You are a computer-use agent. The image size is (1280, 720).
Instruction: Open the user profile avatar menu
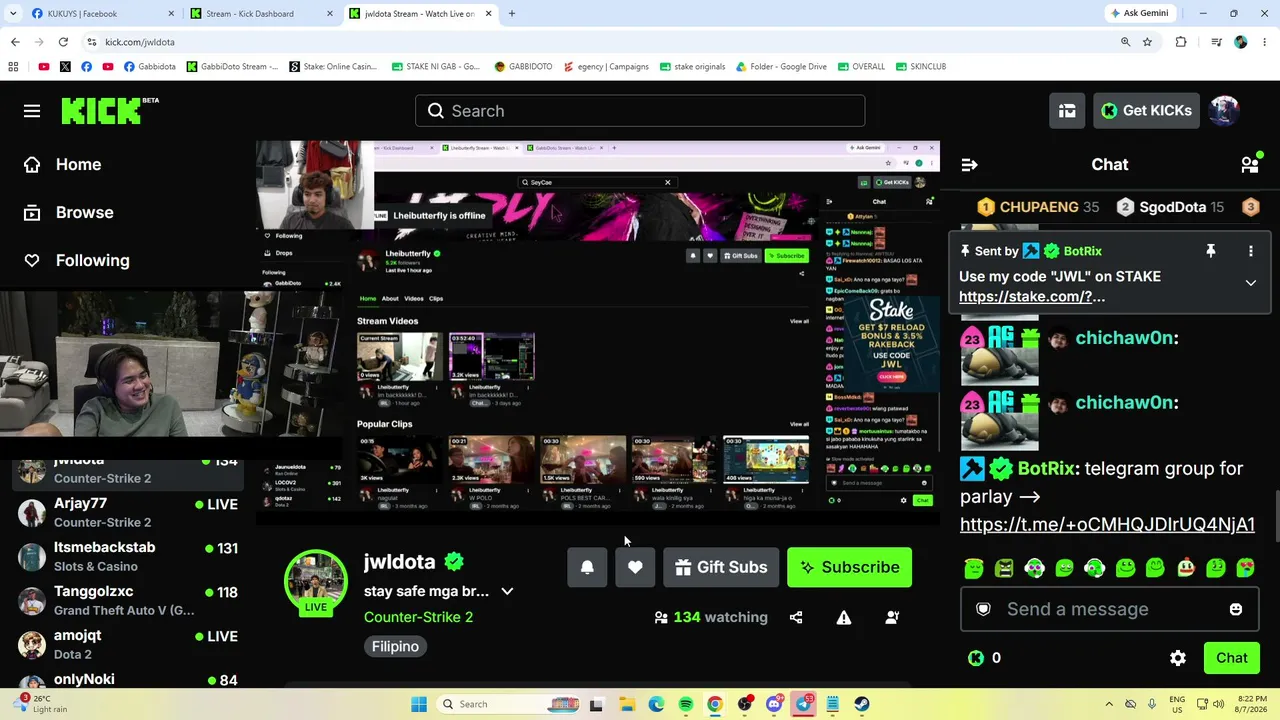click(x=1224, y=111)
